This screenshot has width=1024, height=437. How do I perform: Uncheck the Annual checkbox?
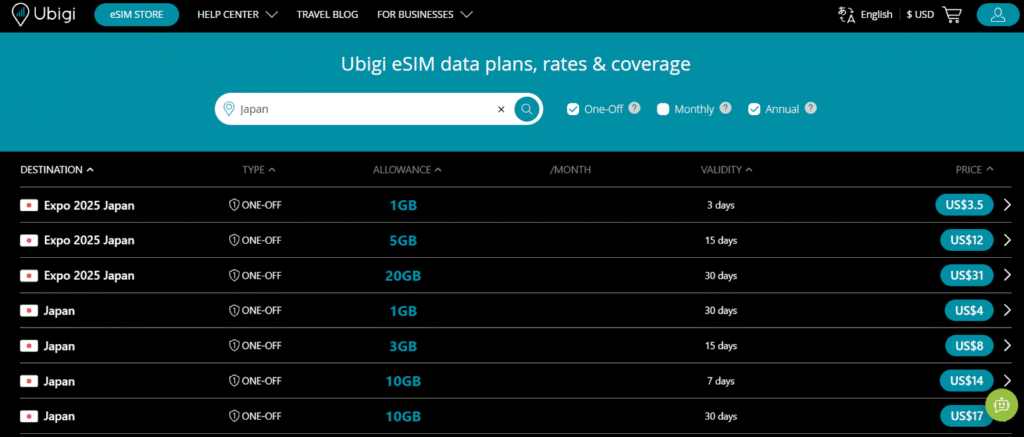click(x=754, y=109)
